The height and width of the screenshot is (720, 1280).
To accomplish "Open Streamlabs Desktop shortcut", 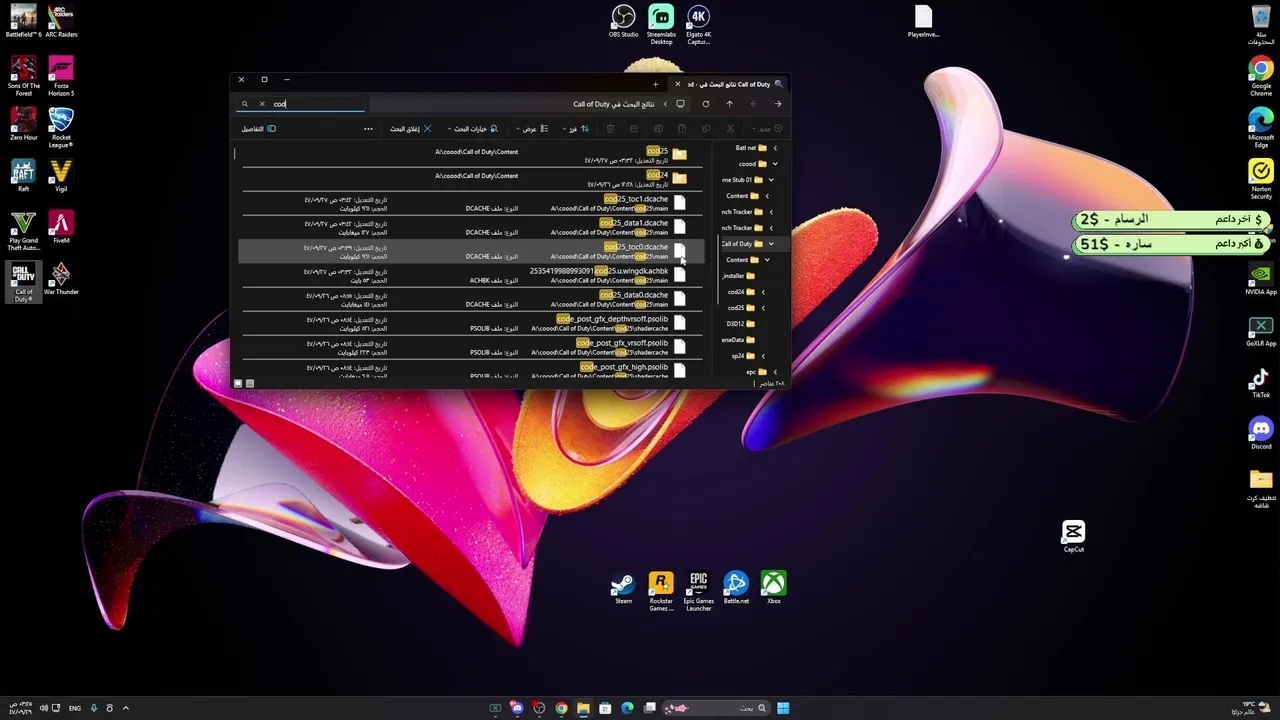I will [661, 25].
